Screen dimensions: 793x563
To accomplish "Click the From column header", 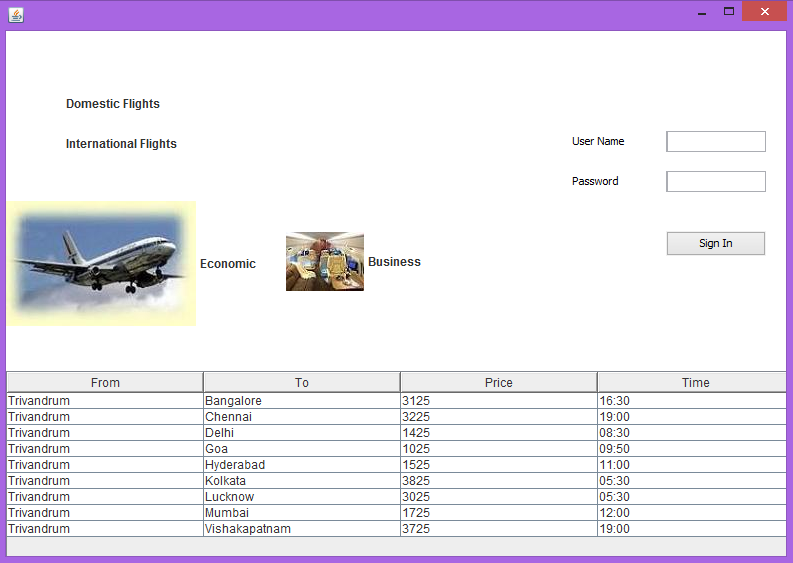I will tap(105, 382).
